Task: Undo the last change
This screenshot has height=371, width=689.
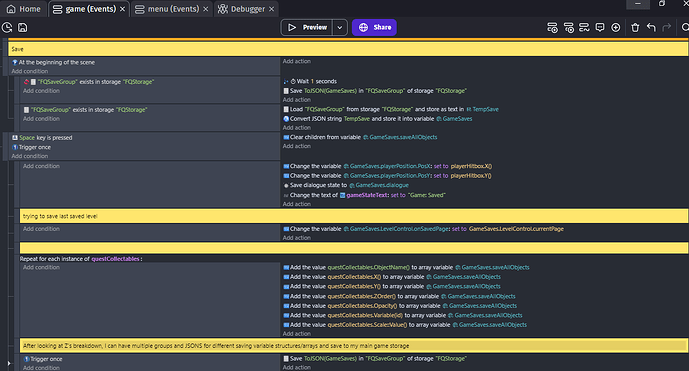Action: 651,28
